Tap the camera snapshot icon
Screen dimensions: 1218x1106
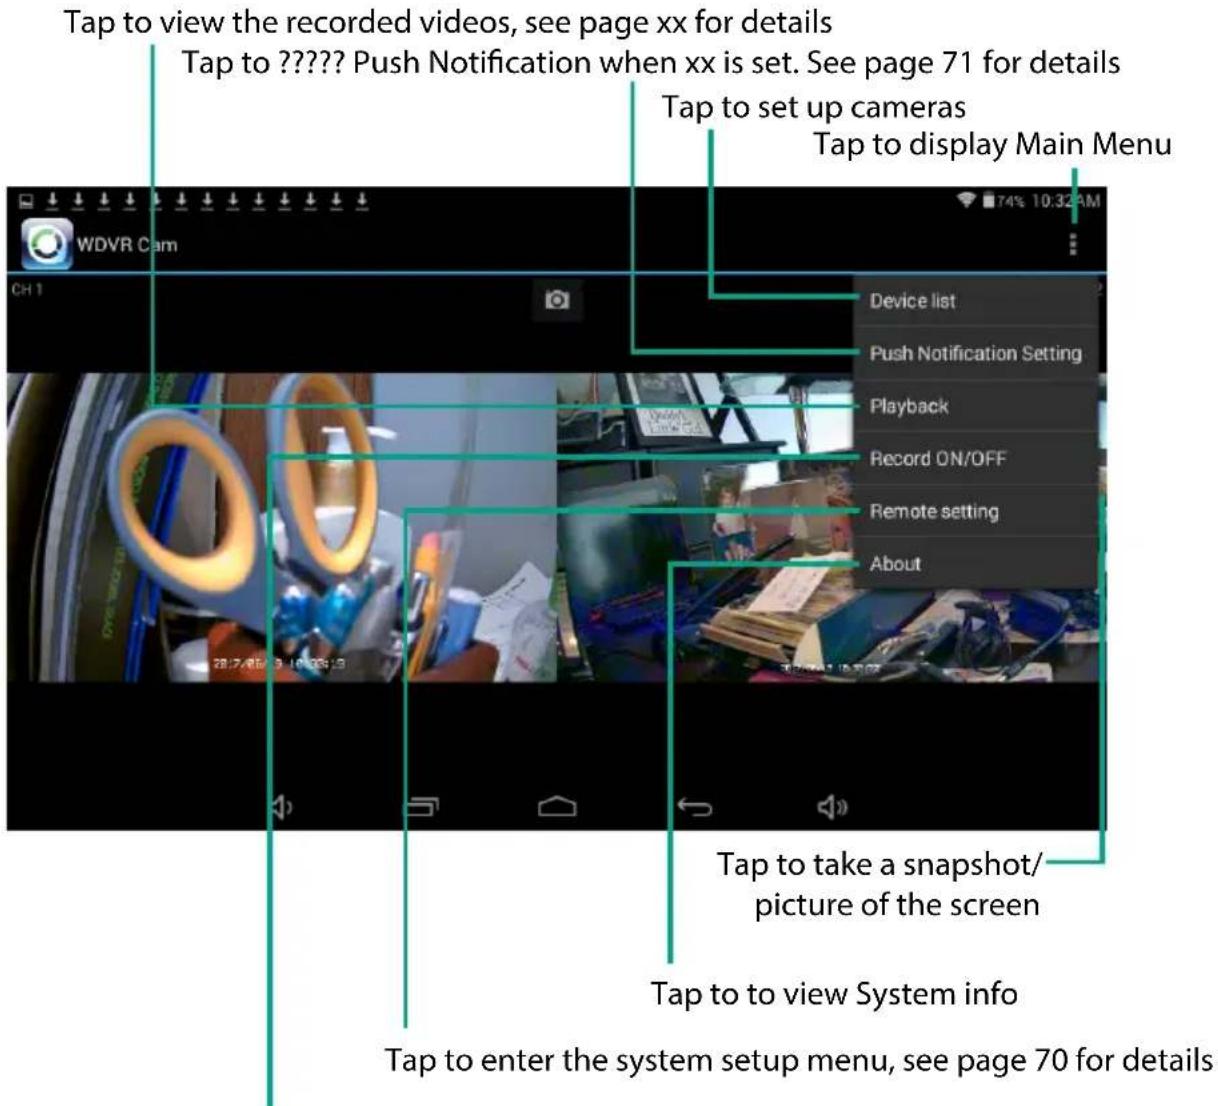pyautogui.click(x=557, y=300)
